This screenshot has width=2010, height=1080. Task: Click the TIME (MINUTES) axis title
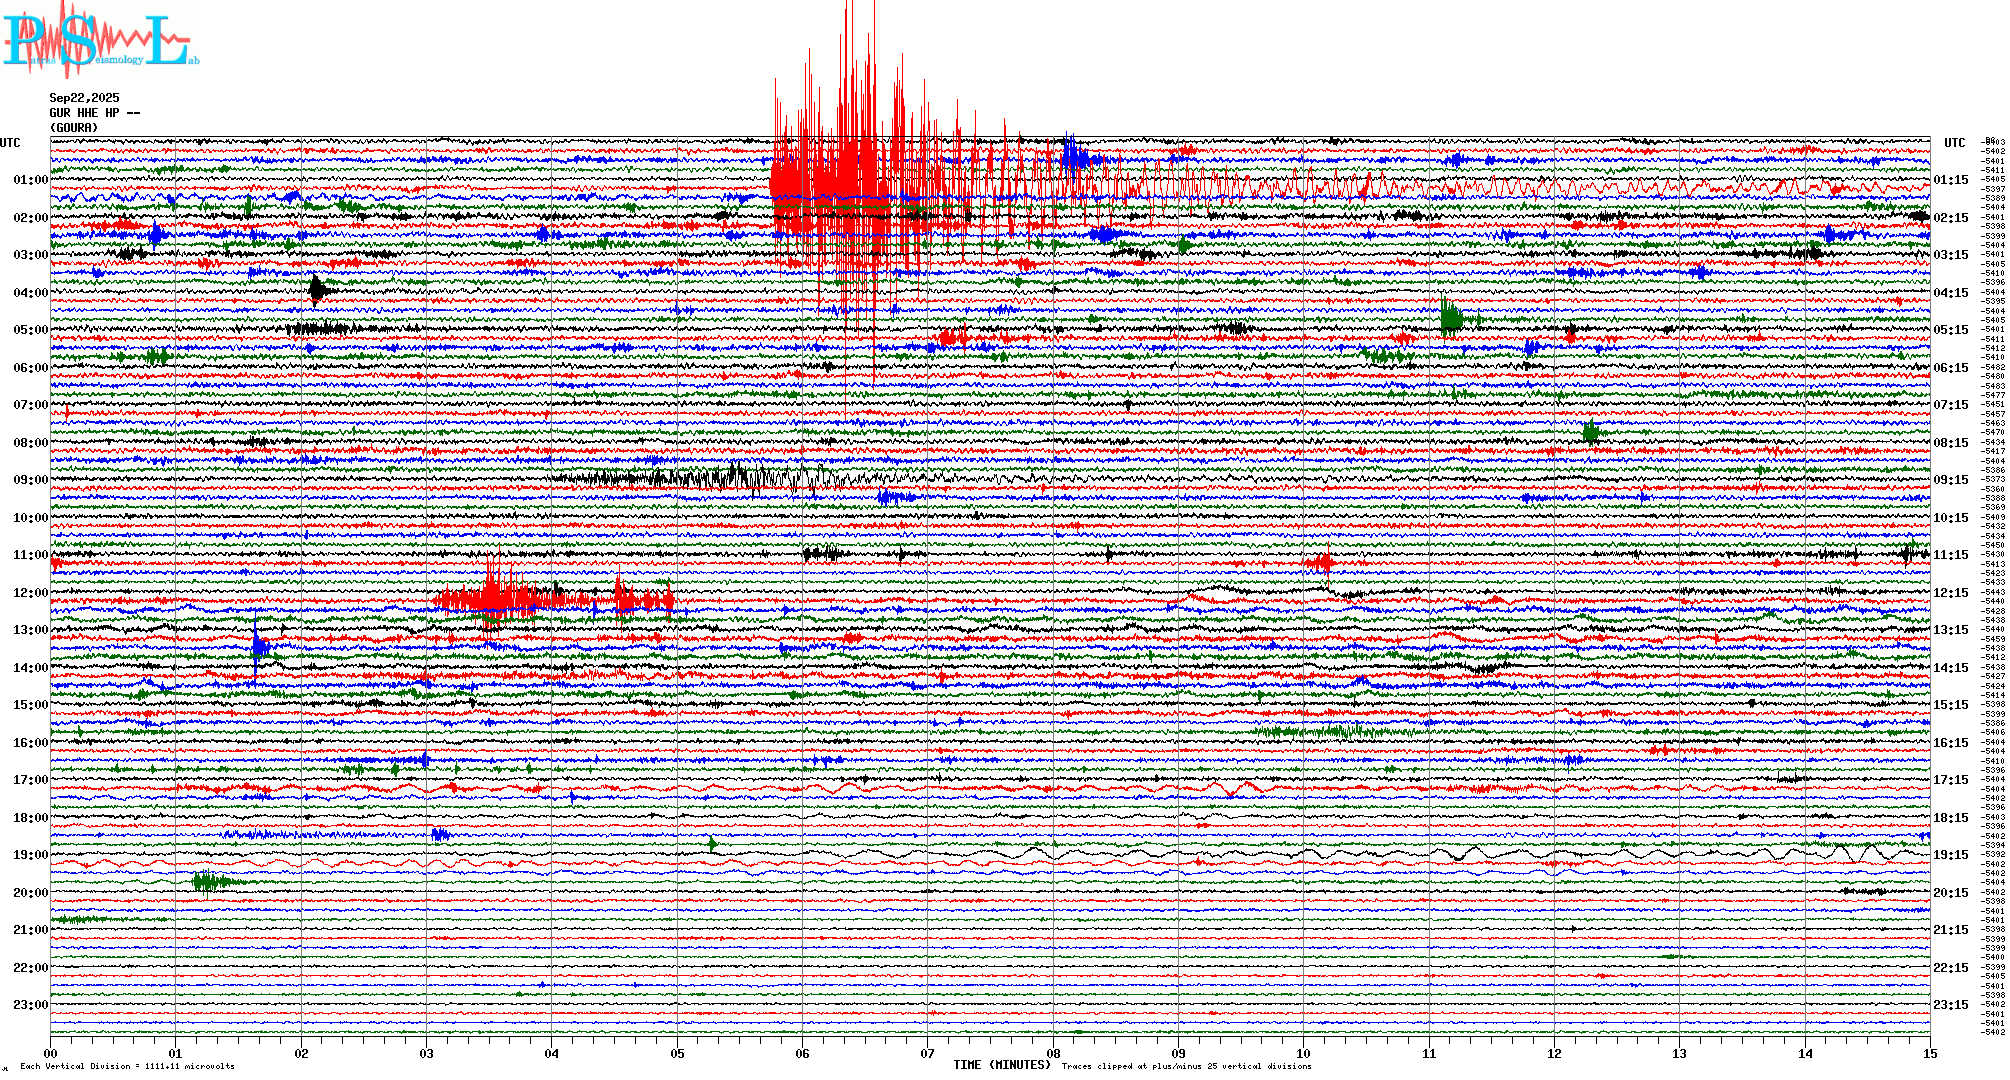click(1002, 1065)
